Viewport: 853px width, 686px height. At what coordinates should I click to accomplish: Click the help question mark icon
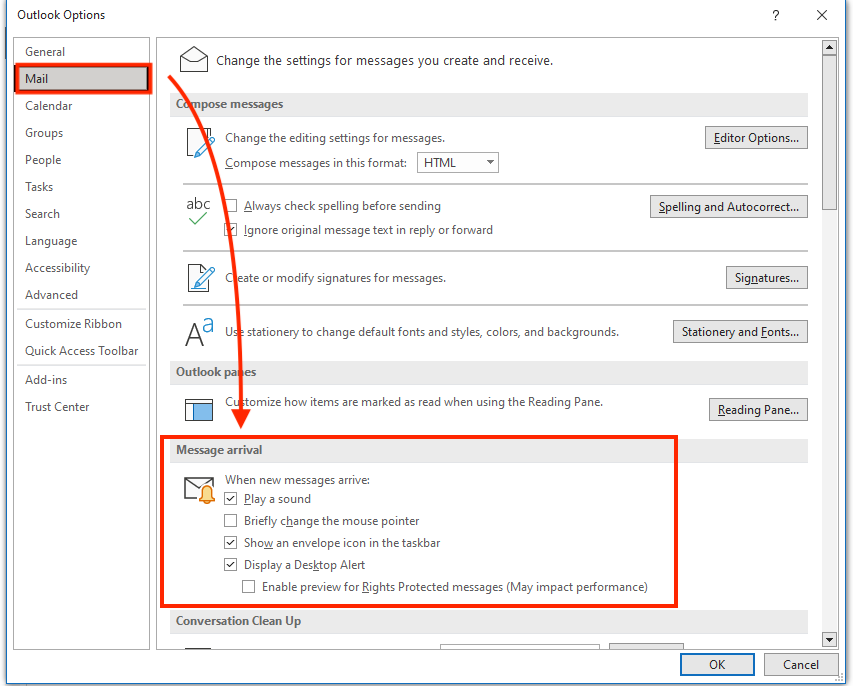tap(775, 15)
